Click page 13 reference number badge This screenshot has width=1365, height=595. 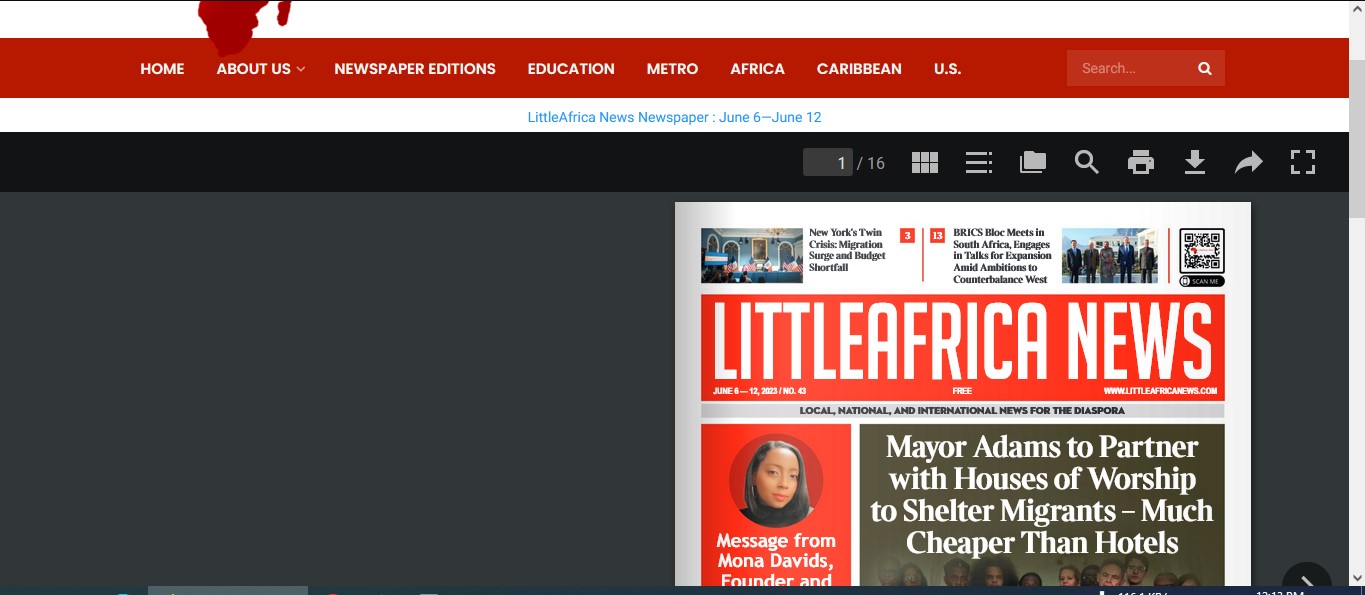[x=937, y=236]
